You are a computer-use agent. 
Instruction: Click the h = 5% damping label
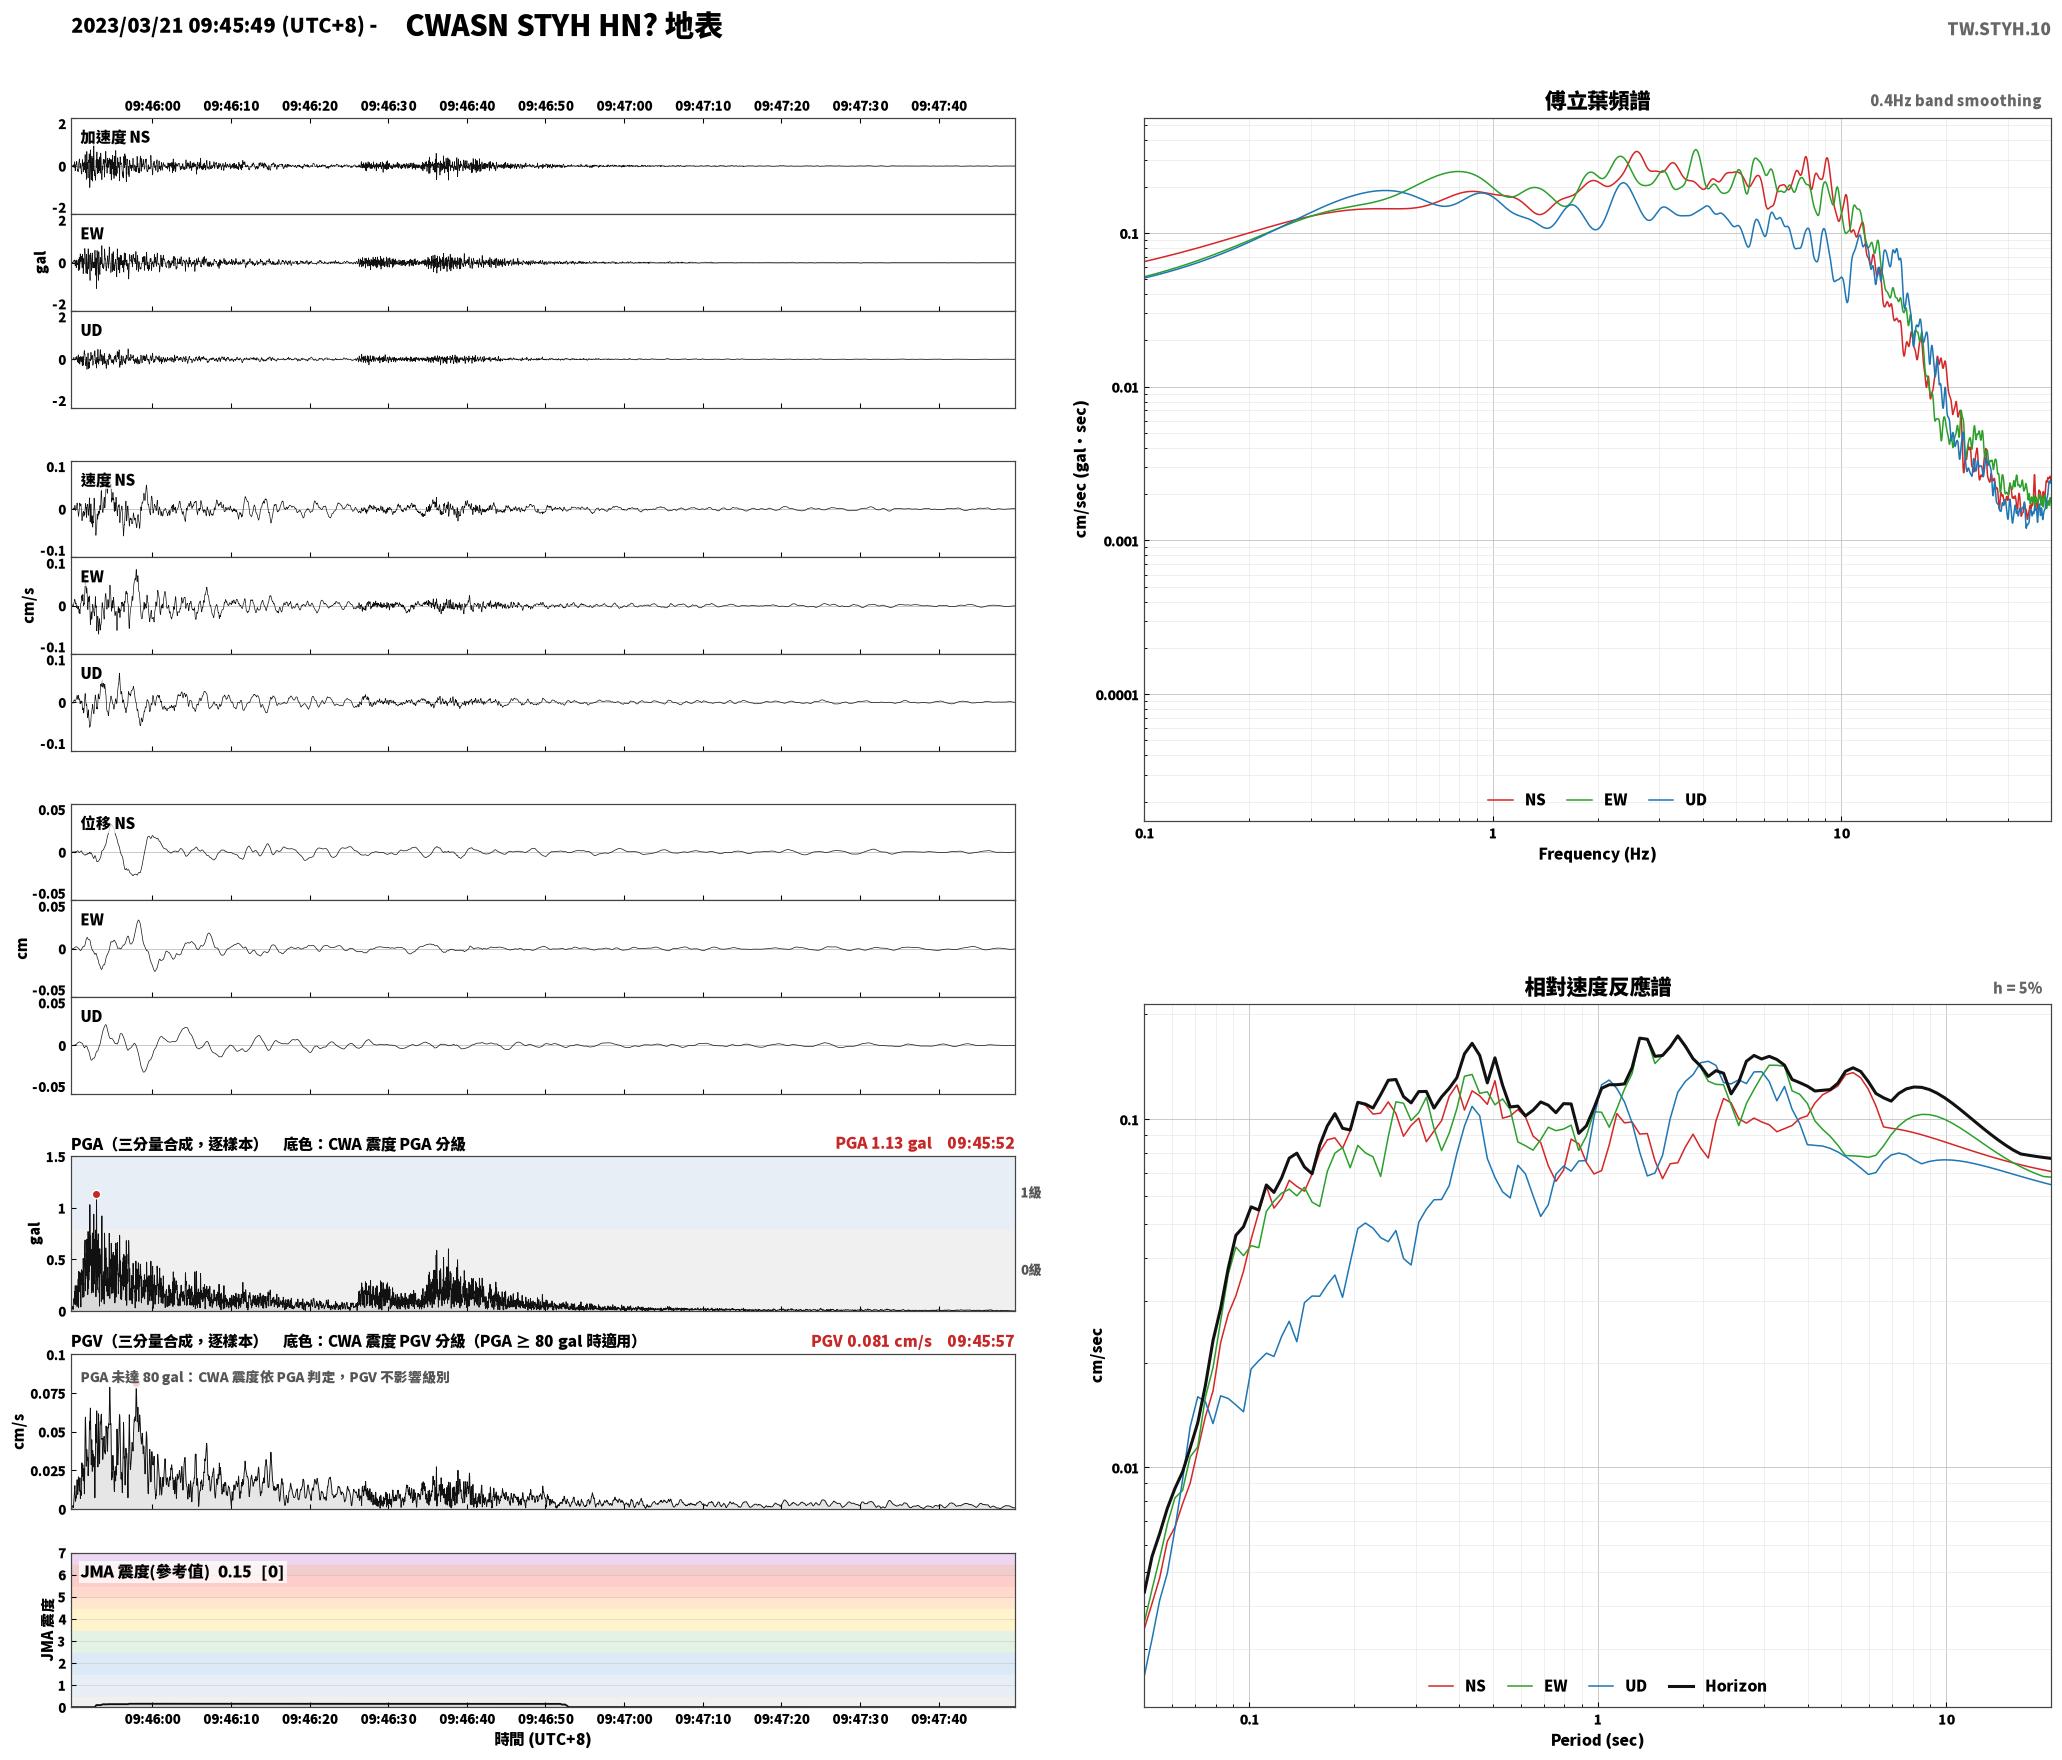(x=2017, y=988)
